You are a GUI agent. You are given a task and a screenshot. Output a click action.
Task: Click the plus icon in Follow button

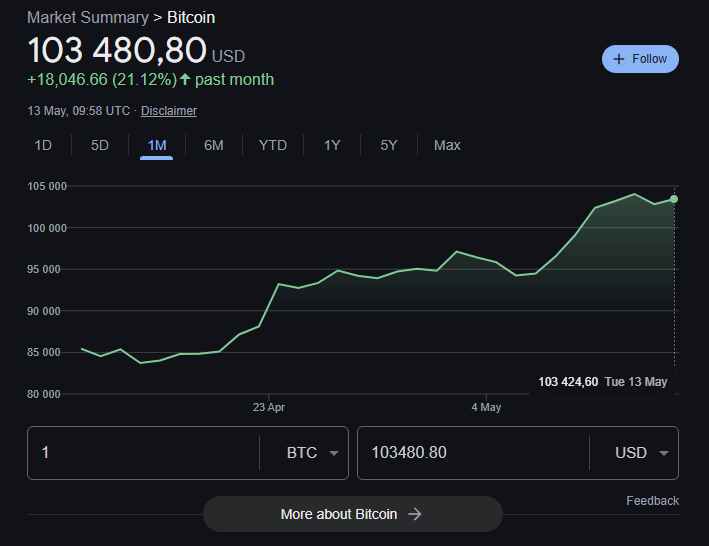click(619, 59)
